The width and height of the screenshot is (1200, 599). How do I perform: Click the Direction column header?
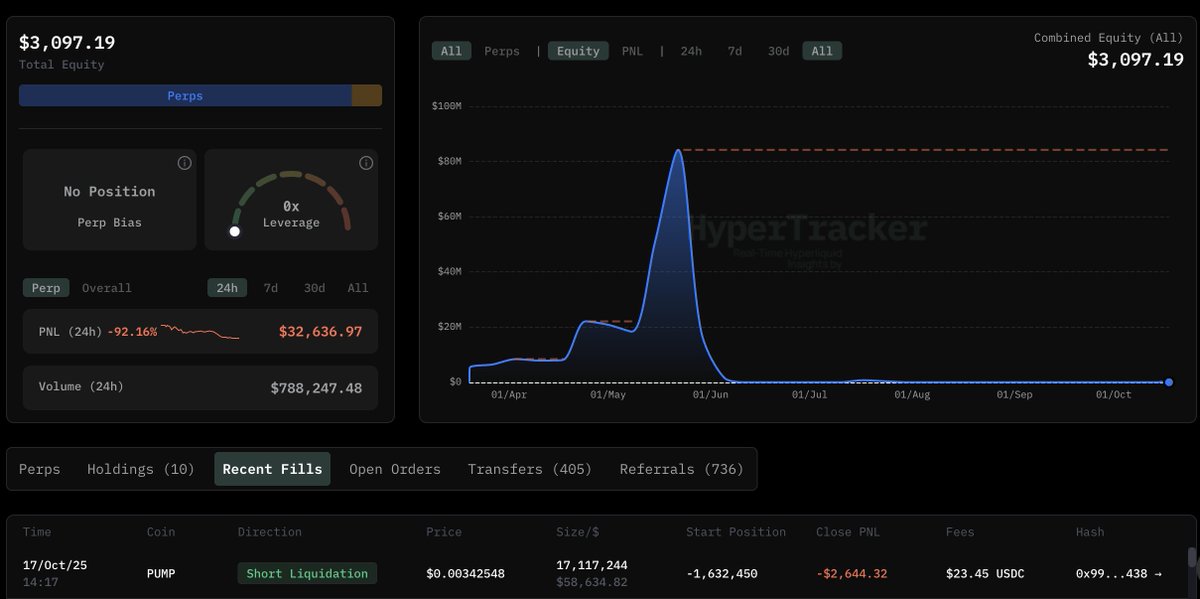269,532
